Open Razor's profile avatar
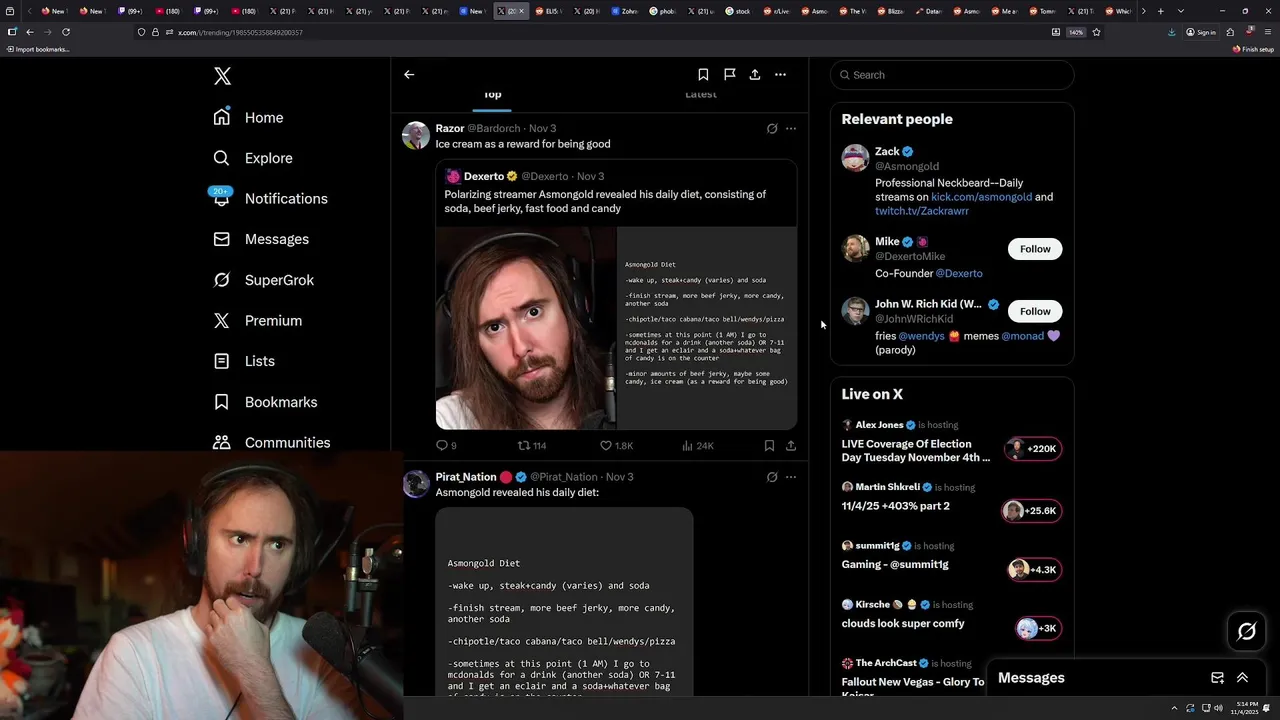The width and height of the screenshot is (1280, 720). coord(416,135)
